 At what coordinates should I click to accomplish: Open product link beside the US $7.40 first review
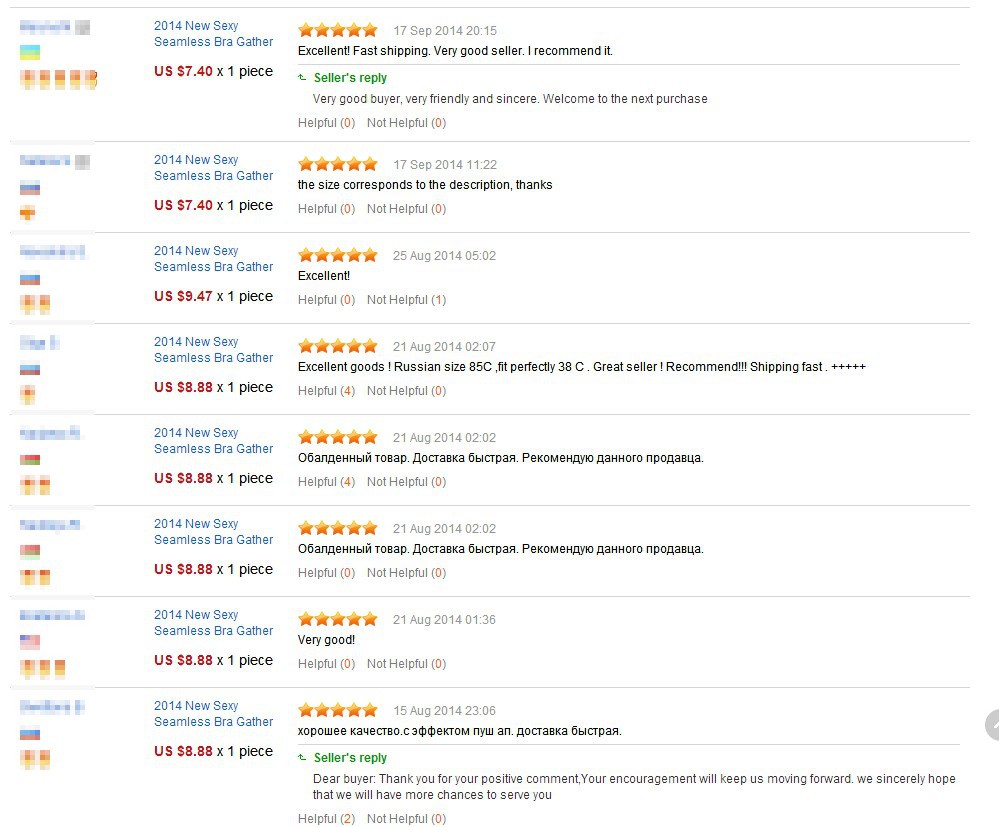point(213,34)
